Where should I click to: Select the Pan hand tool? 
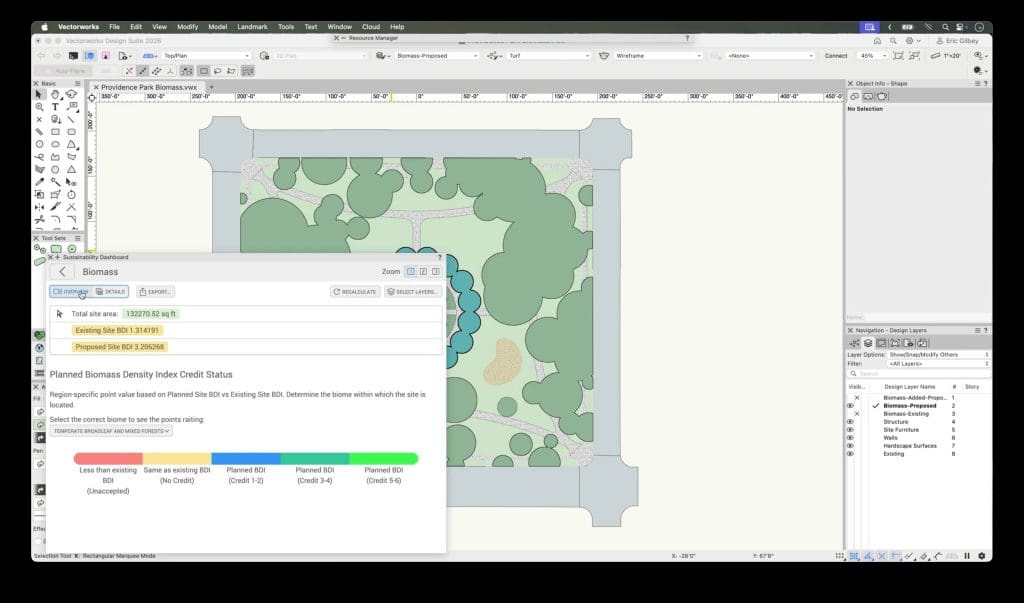point(55,95)
